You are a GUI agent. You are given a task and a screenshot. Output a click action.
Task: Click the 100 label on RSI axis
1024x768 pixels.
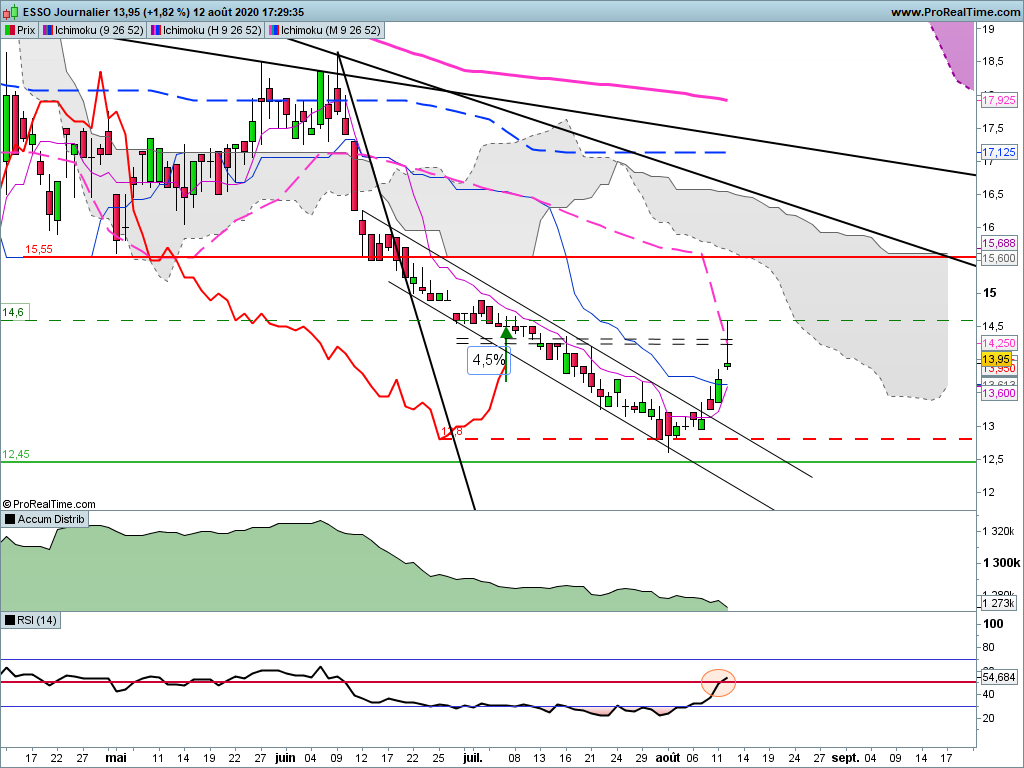[993, 624]
